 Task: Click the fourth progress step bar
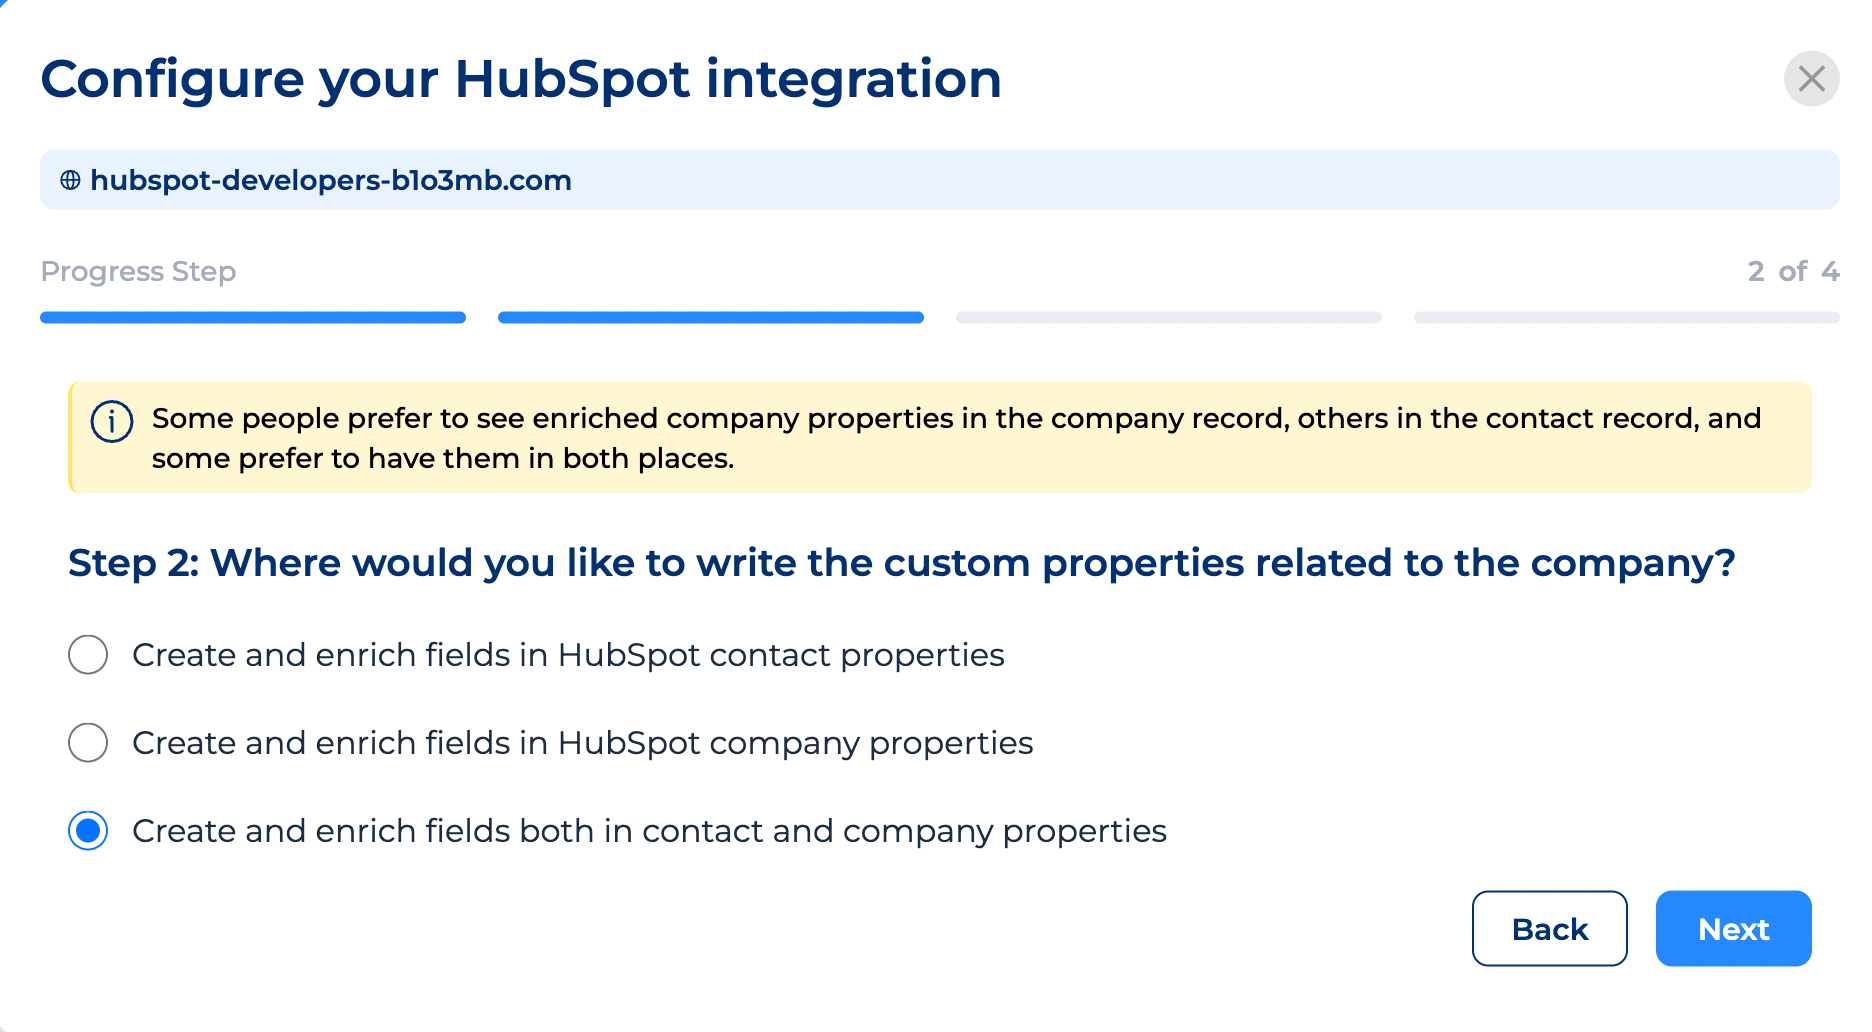[1626, 318]
